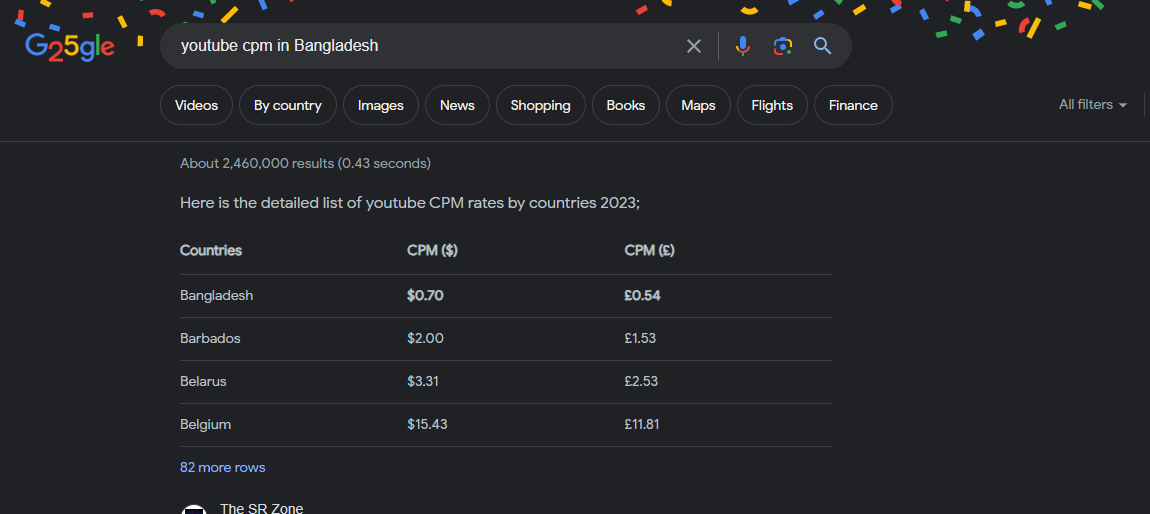This screenshot has width=1150, height=514.
Task: Switch to News results
Action: click(x=457, y=105)
